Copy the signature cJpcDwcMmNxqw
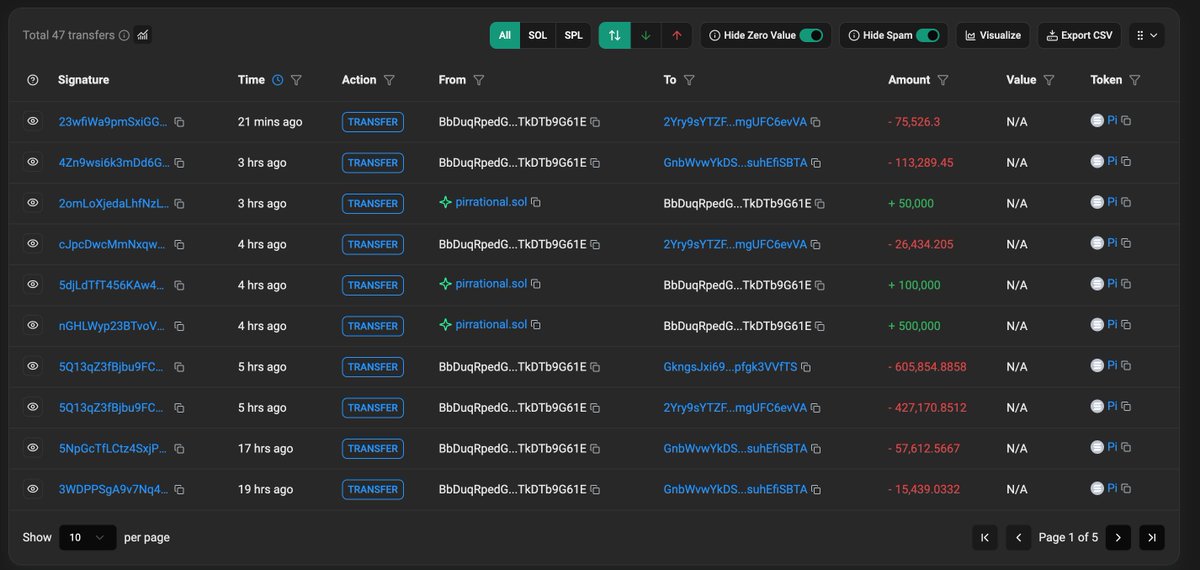The image size is (1200, 570). click(x=180, y=245)
